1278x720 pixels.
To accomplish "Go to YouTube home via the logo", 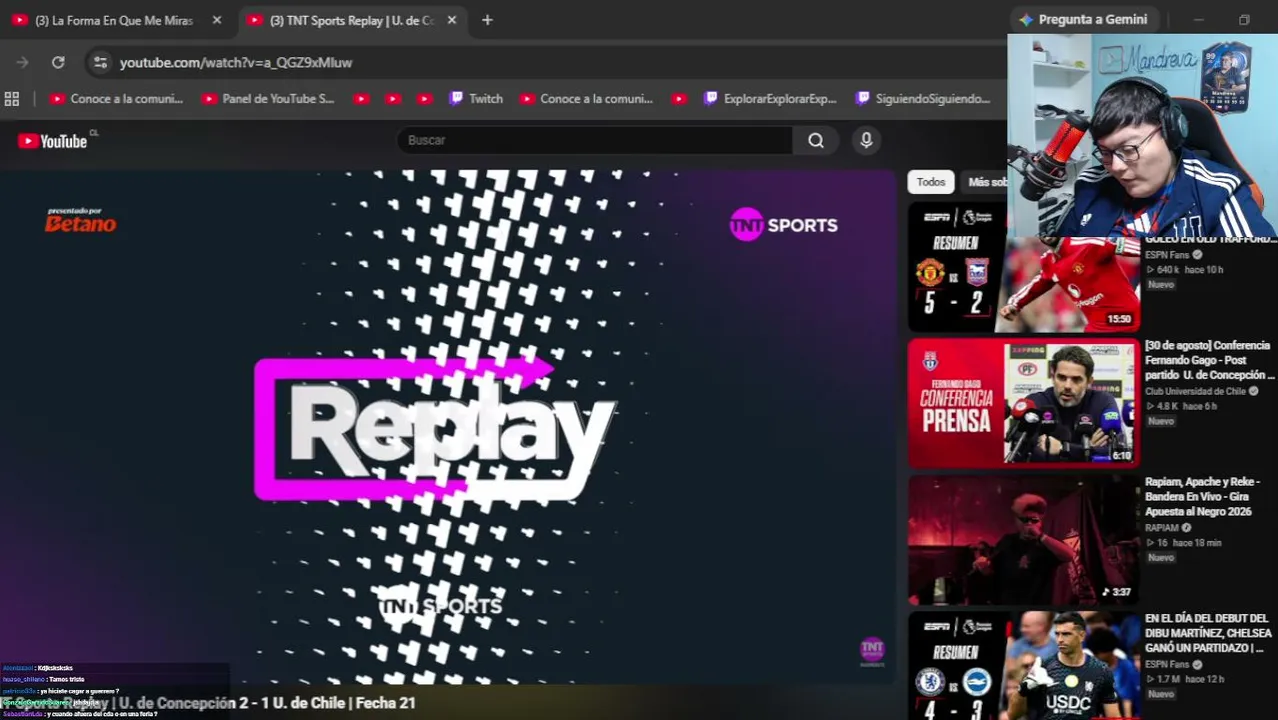I will (53, 141).
